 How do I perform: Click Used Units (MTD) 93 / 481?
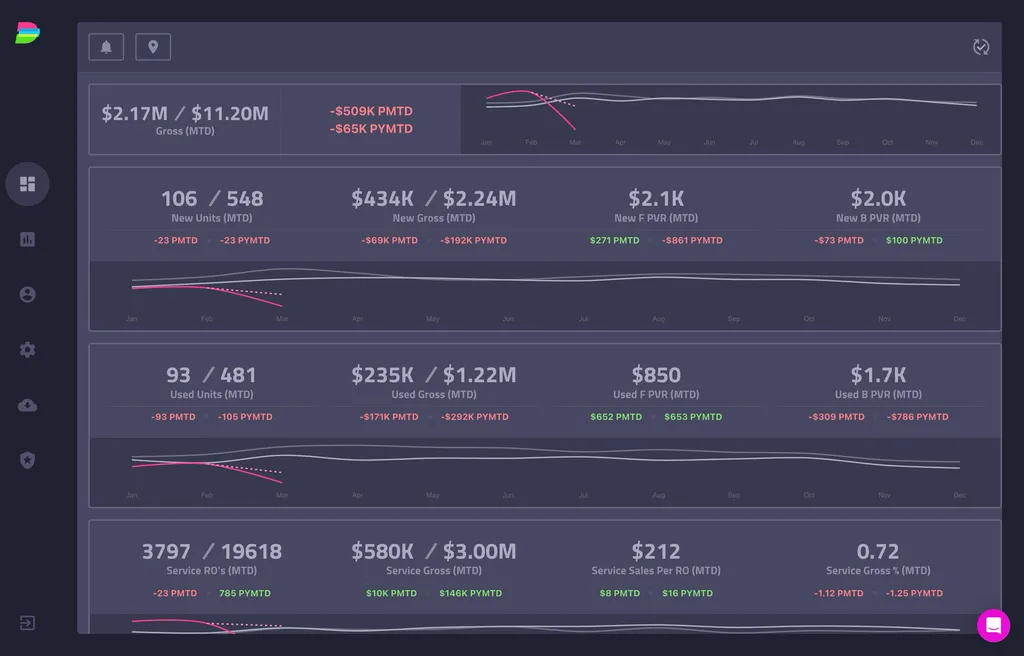[212, 374]
